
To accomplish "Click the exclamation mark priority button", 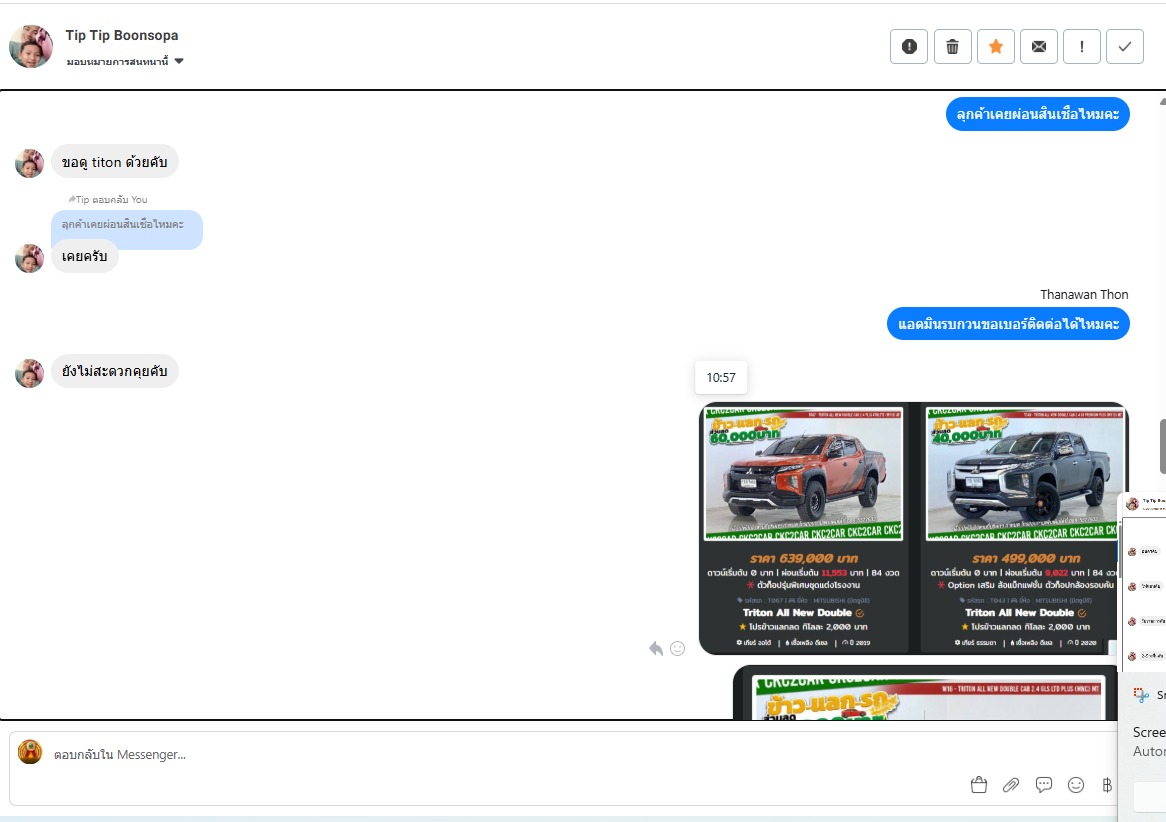I will click(1081, 46).
